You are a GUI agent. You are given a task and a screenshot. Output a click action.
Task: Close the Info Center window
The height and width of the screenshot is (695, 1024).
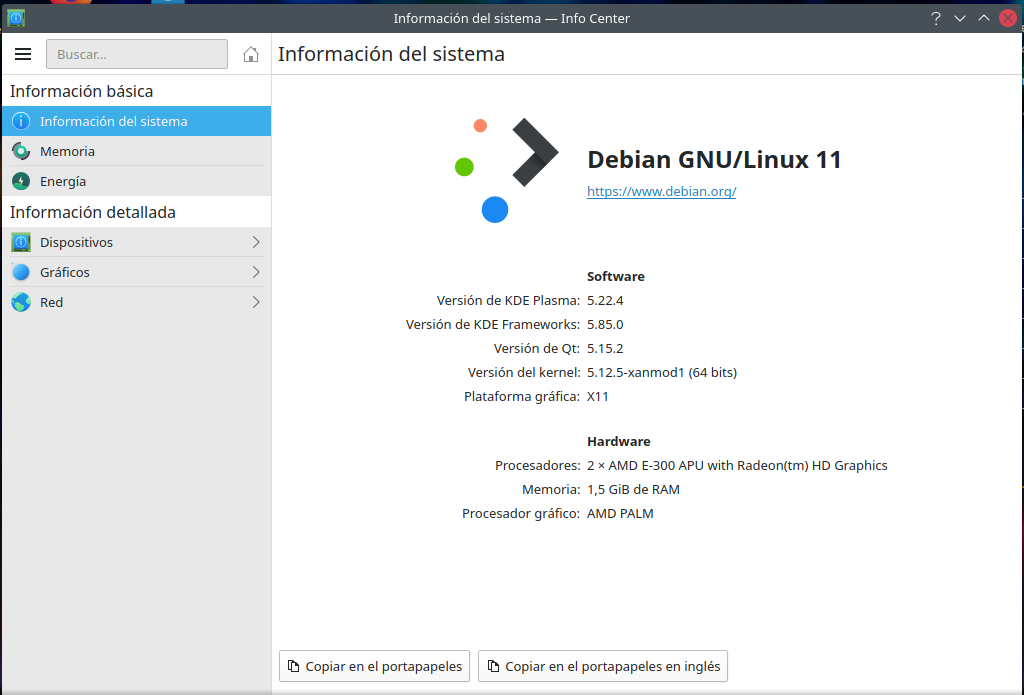click(1008, 18)
